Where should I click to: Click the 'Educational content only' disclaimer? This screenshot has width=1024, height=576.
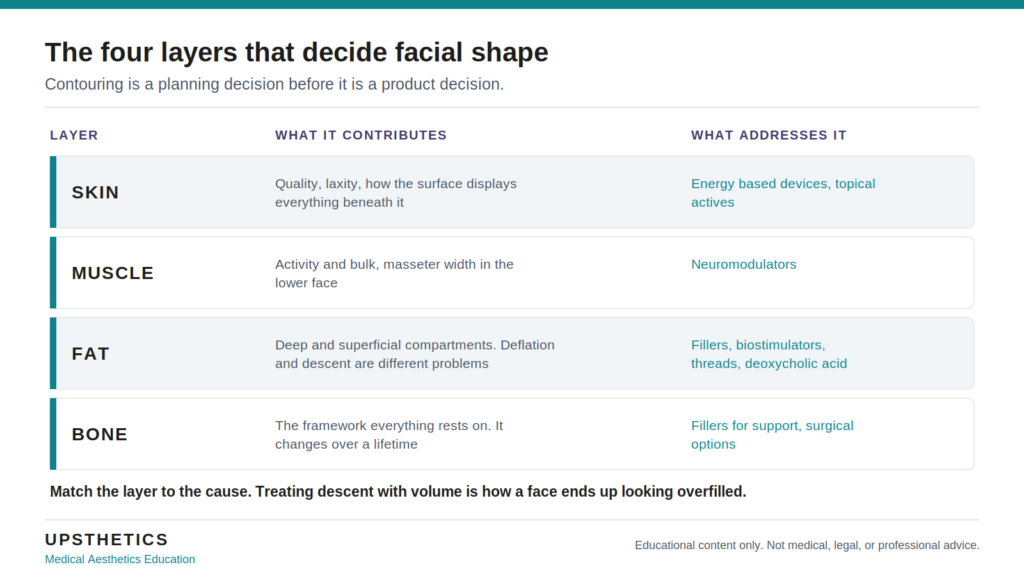pyautogui.click(x=807, y=545)
